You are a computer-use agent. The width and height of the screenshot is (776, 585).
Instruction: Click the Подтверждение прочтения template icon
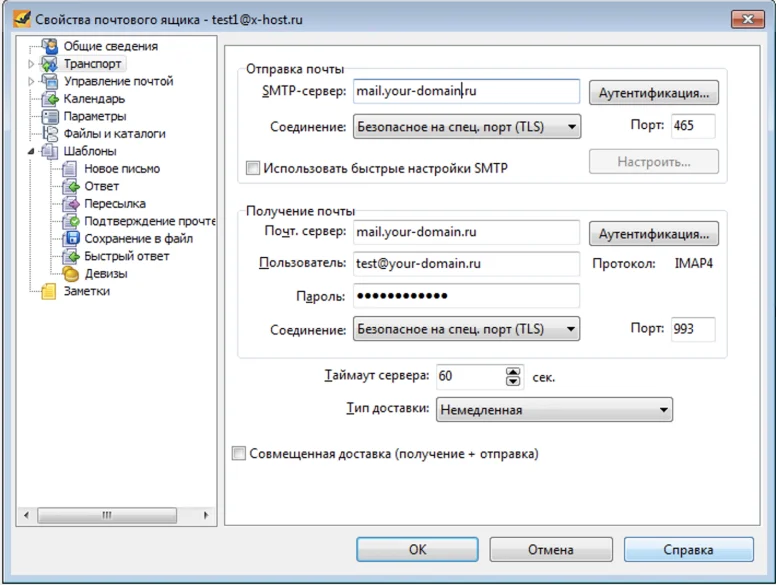pyautogui.click(x=70, y=221)
